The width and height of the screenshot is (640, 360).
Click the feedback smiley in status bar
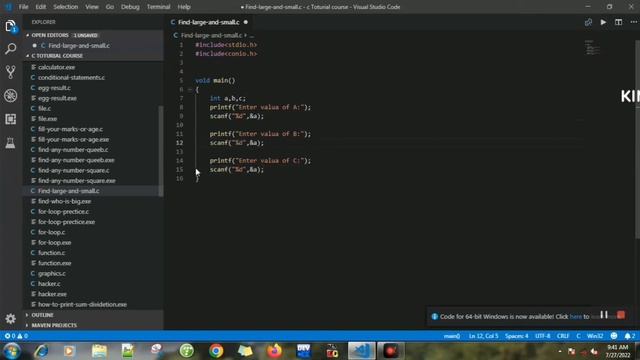point(614,336)
